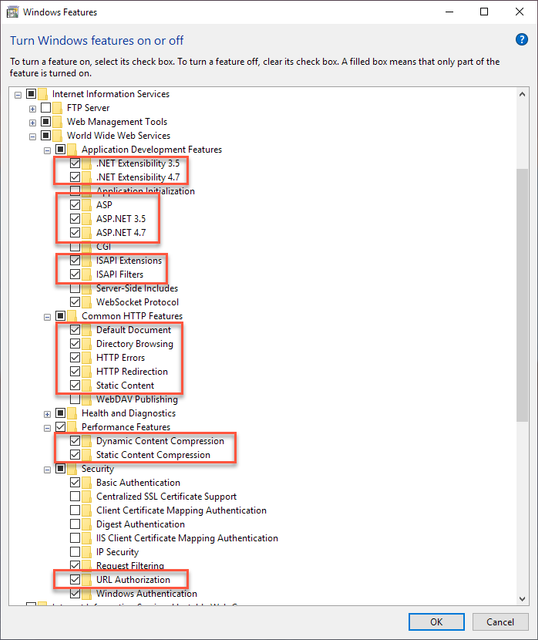This screenshot has height=640, width=538.
Task: Enable the CGI checkbox
Action: tap(75, 247)
